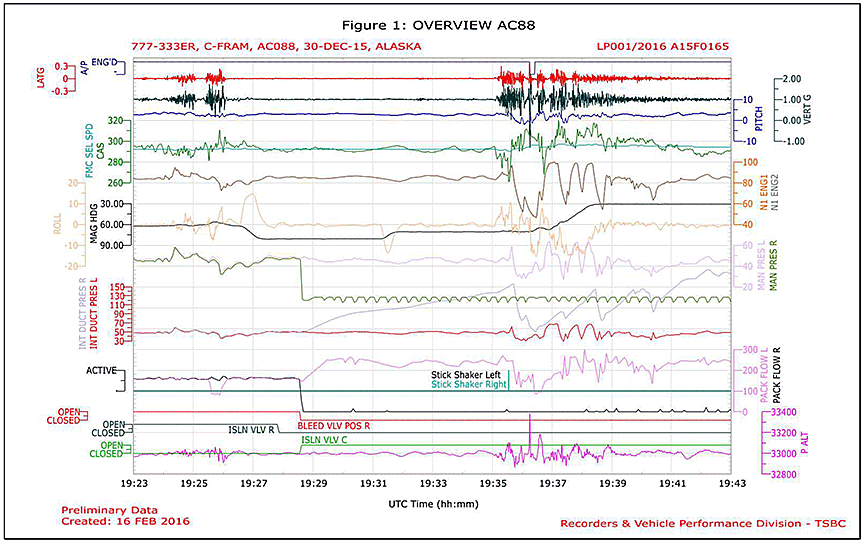
Task: Click the 19:29 tick on the time axis
Action: pyautogui.click(x=314, y=483)
